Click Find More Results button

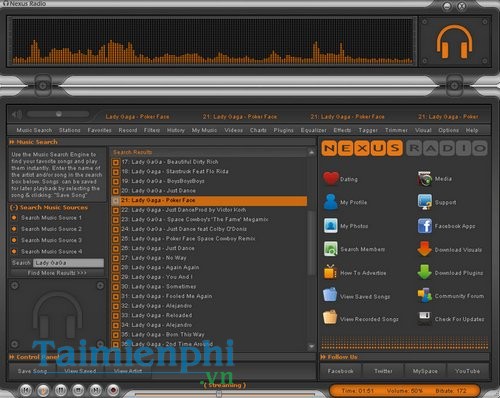(57, 273)
